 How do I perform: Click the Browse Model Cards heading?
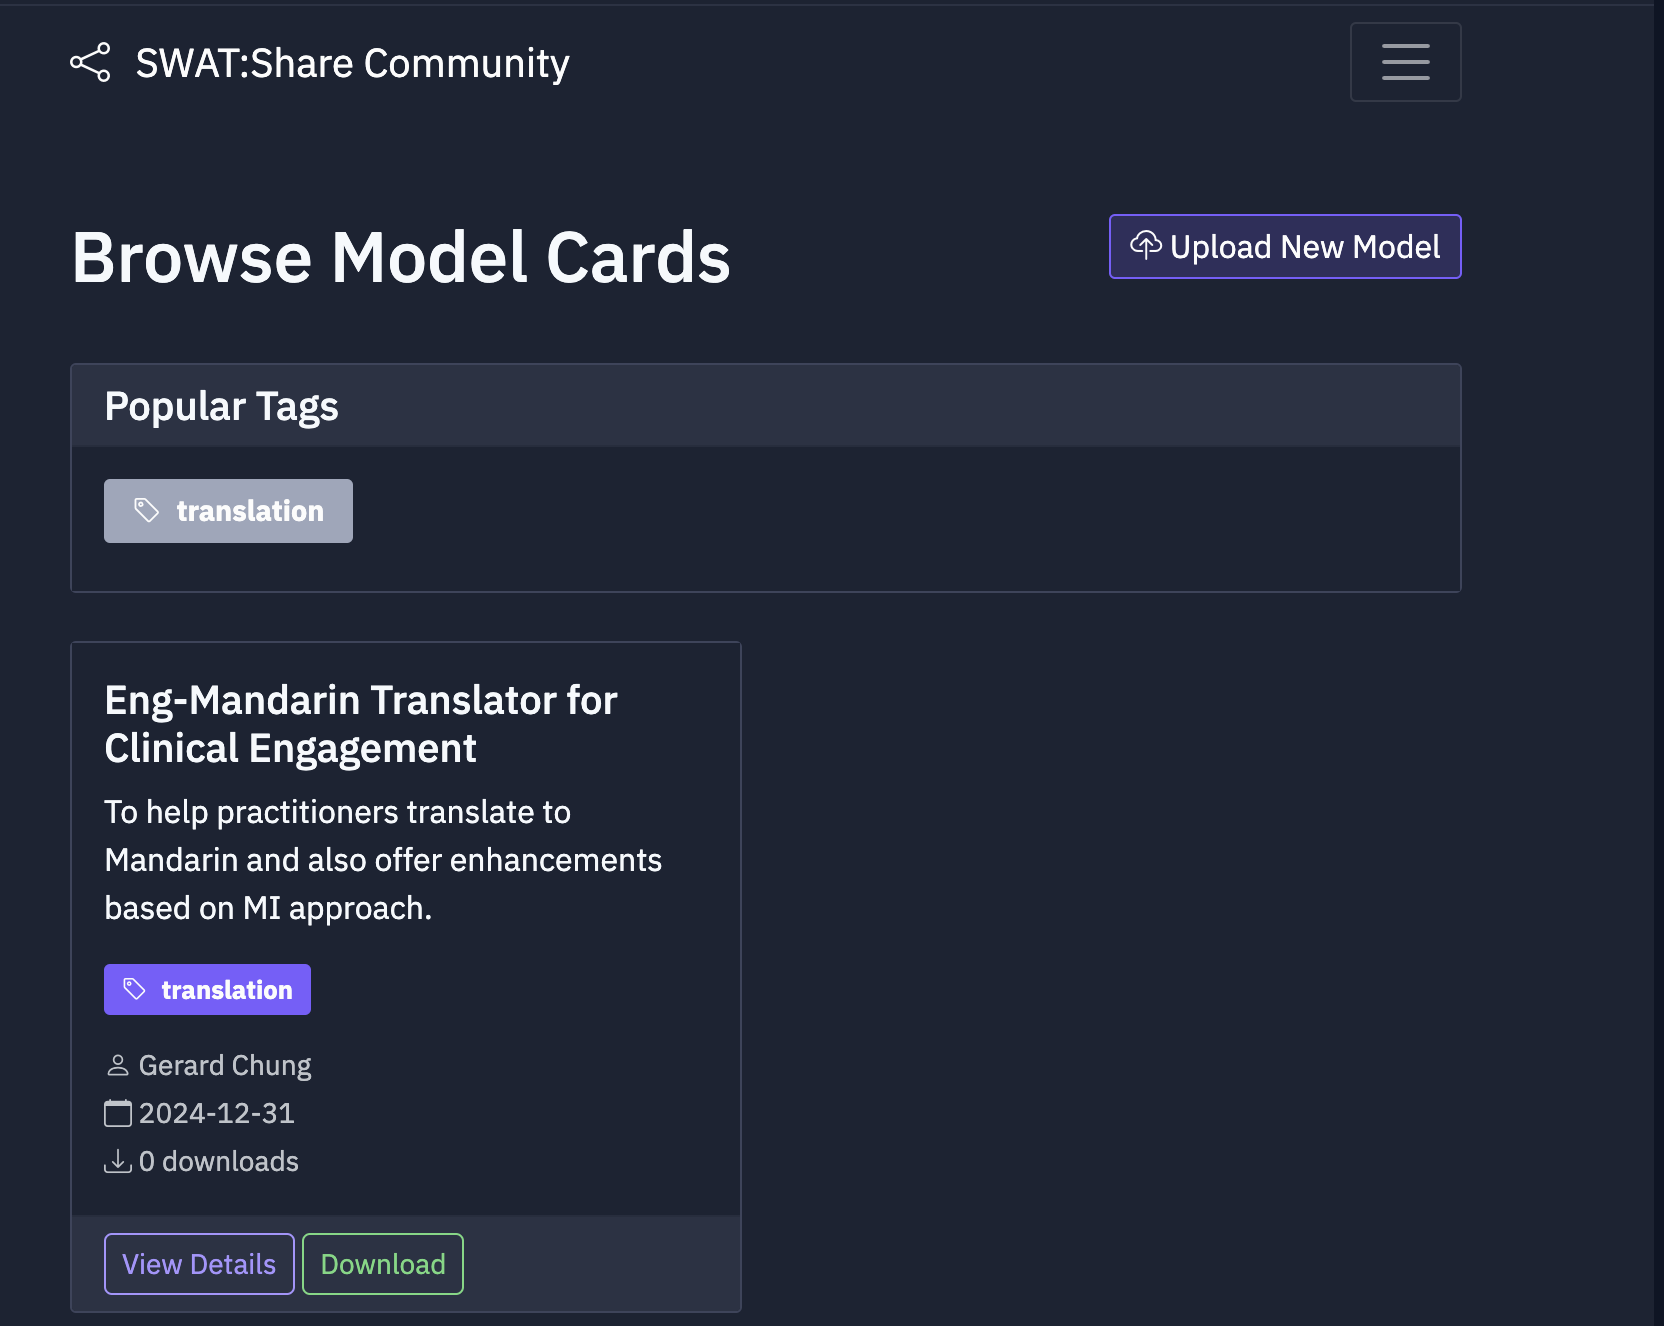point(401,258)
